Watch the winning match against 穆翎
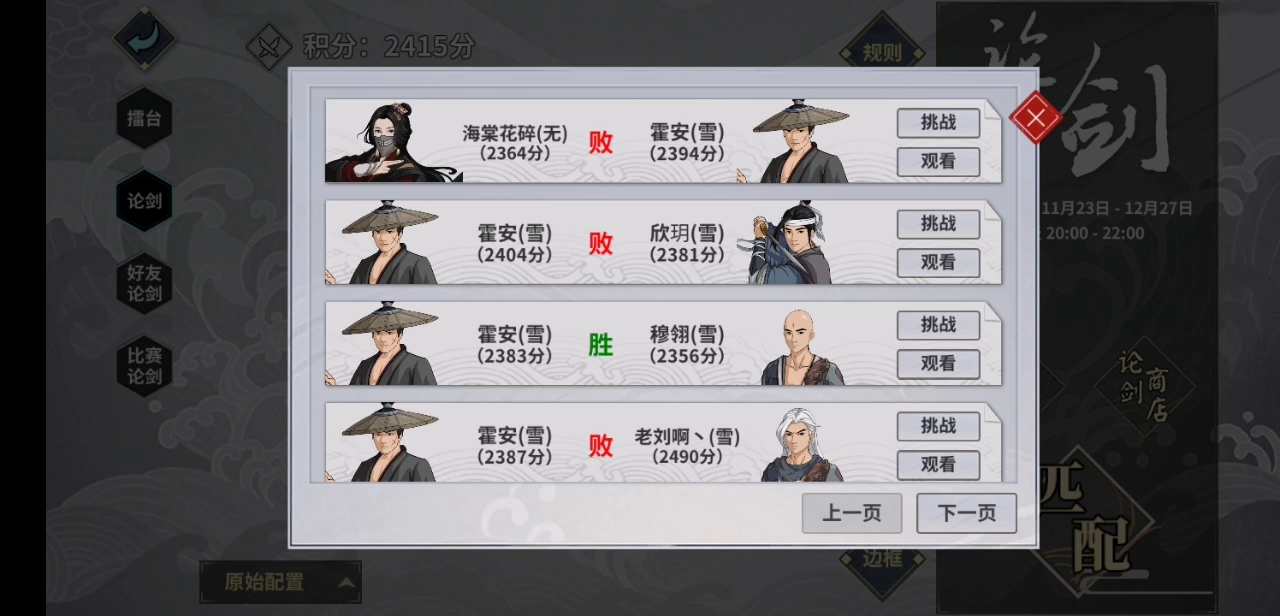The image size is (1280, 616). (x=937, y=364)
